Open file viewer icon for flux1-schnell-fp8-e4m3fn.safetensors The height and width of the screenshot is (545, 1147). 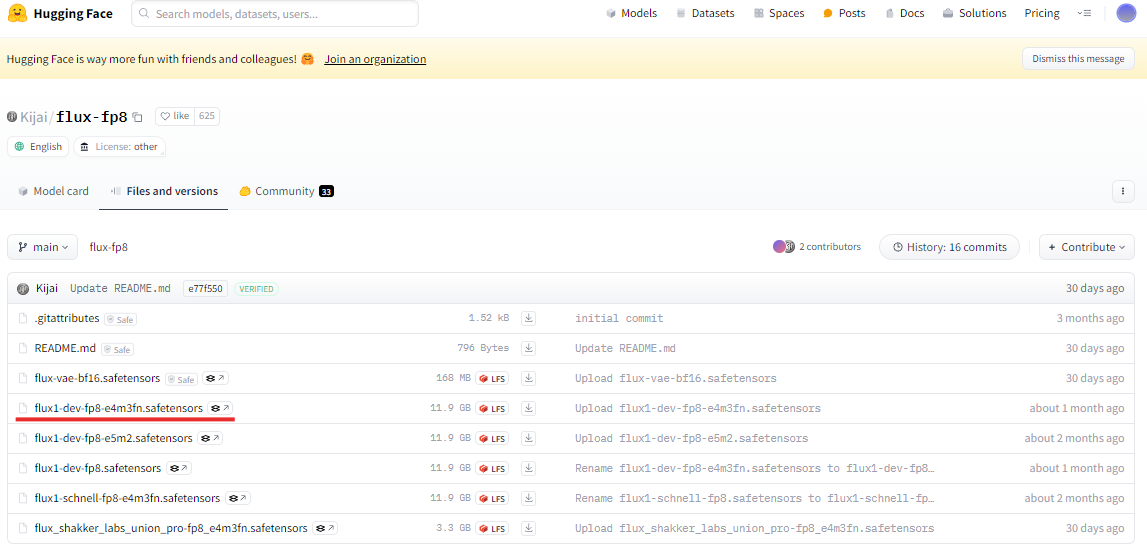pyautogui.click(x=238, y=498)
